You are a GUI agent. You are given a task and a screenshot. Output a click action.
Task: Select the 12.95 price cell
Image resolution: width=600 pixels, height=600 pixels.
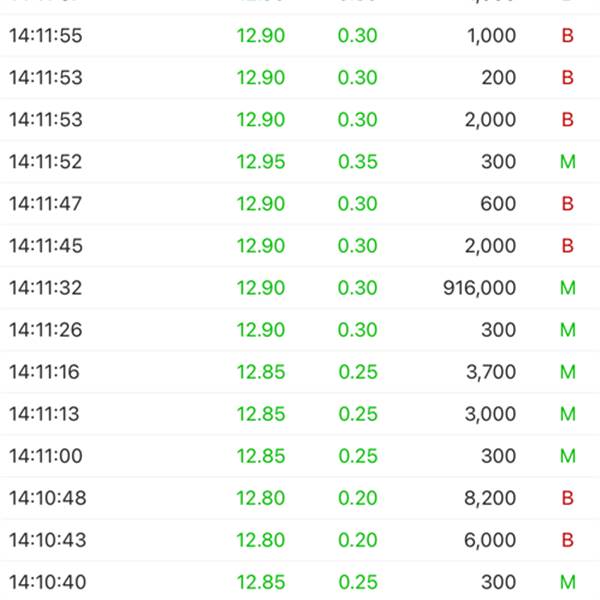pos(261,162)
